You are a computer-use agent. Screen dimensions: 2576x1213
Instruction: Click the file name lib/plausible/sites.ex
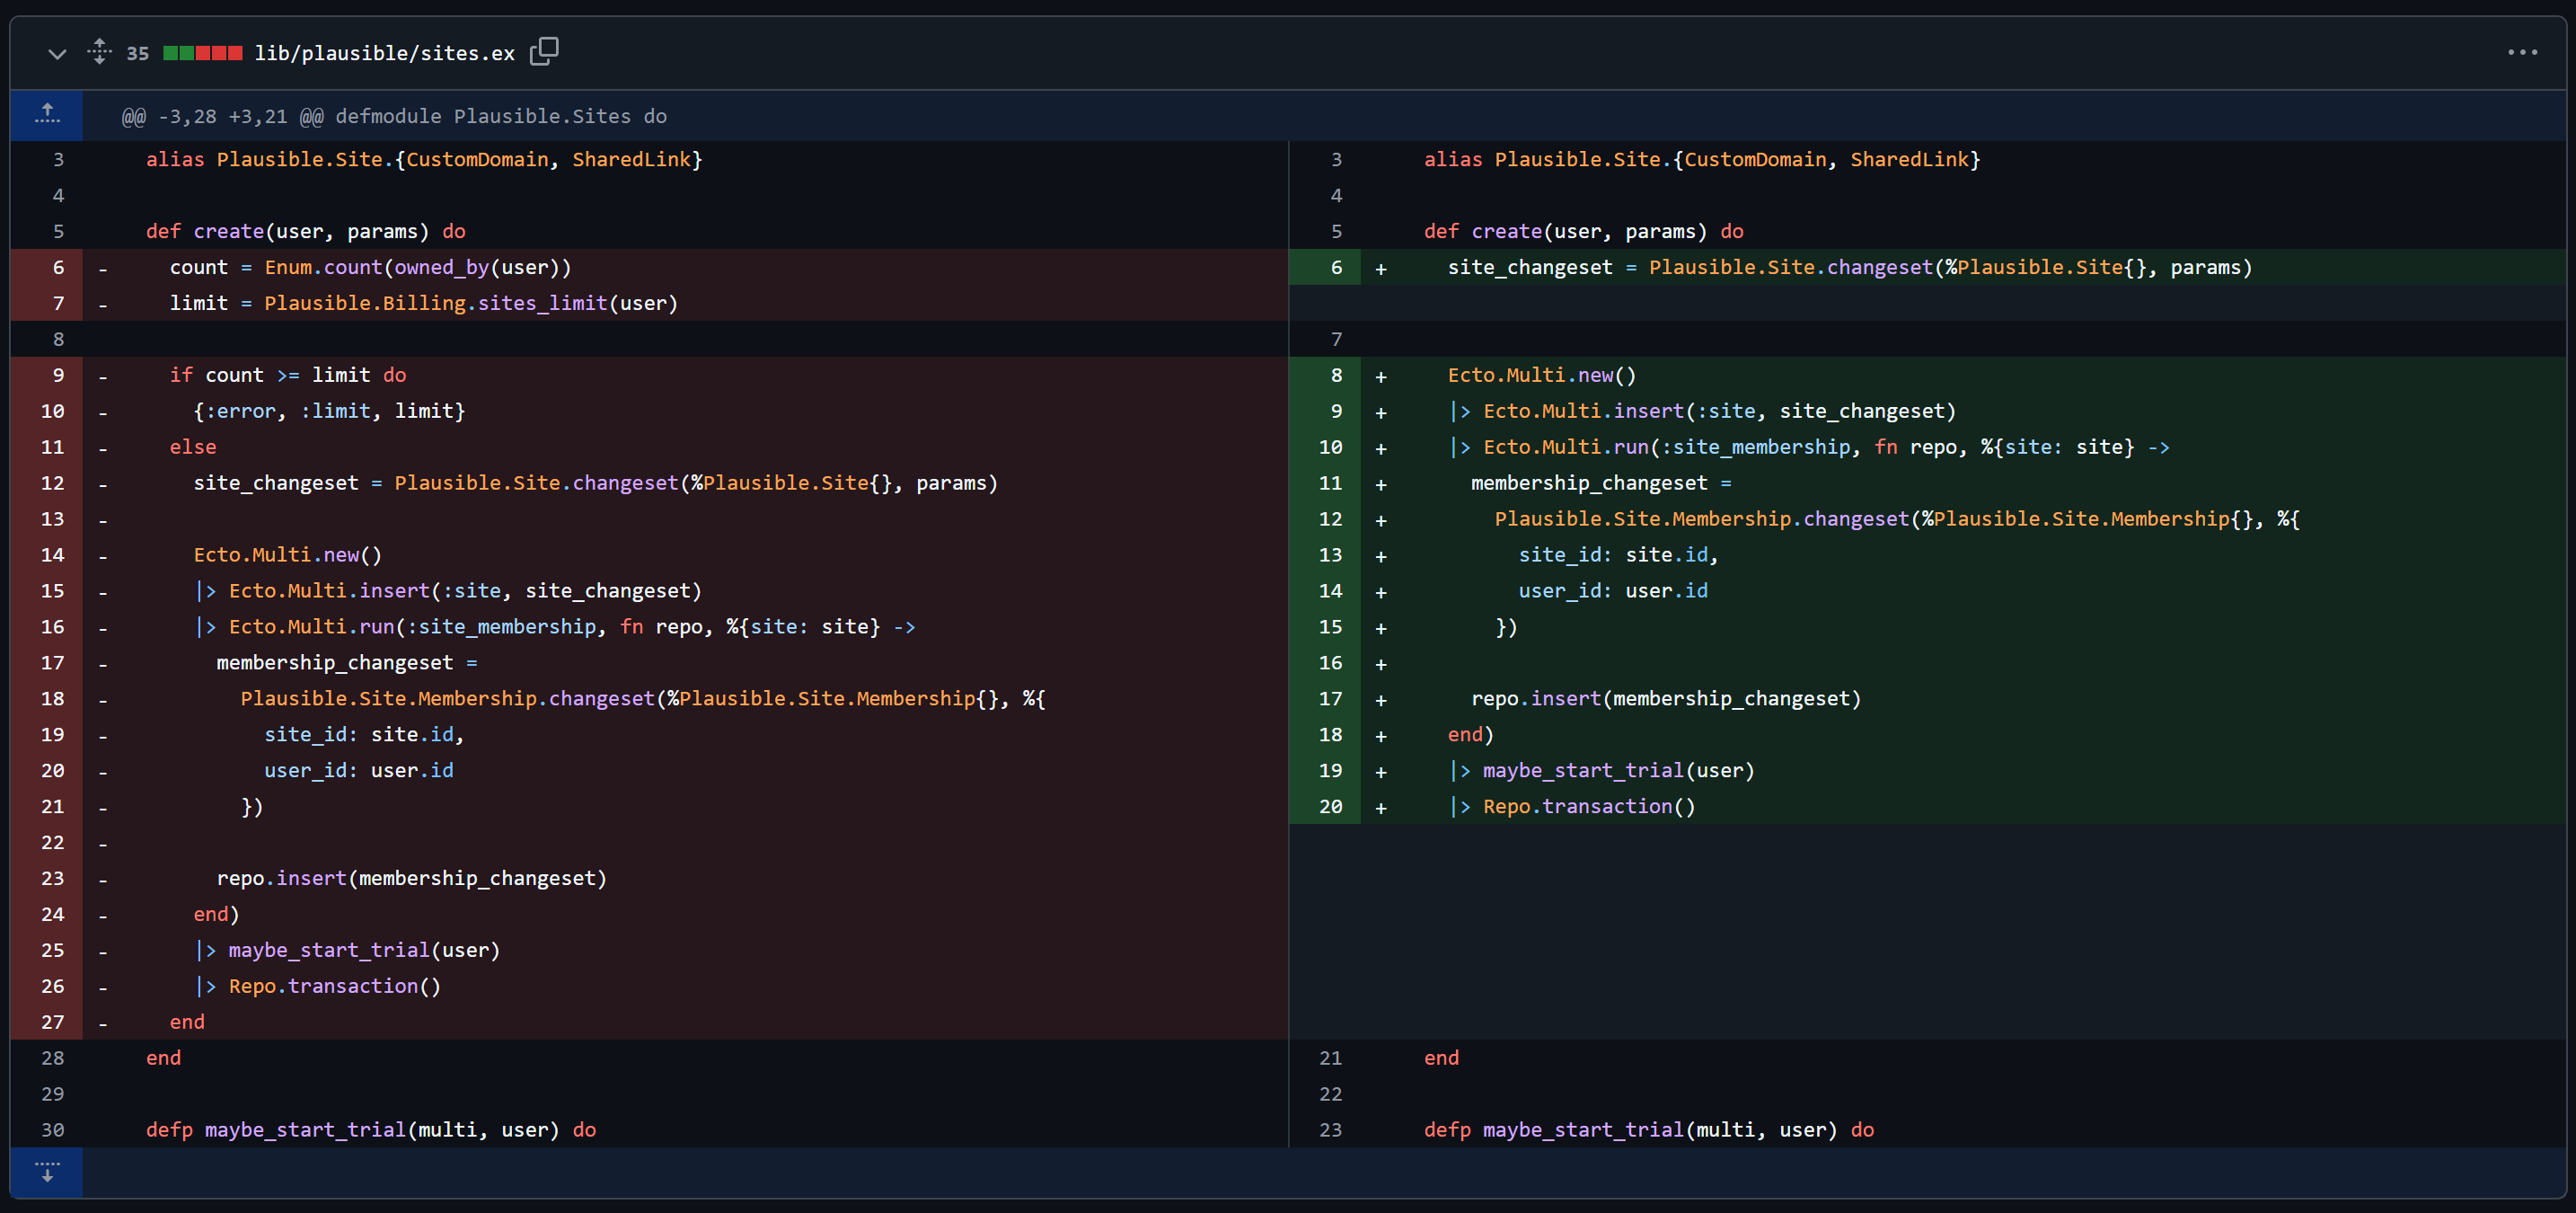point(385,53)
